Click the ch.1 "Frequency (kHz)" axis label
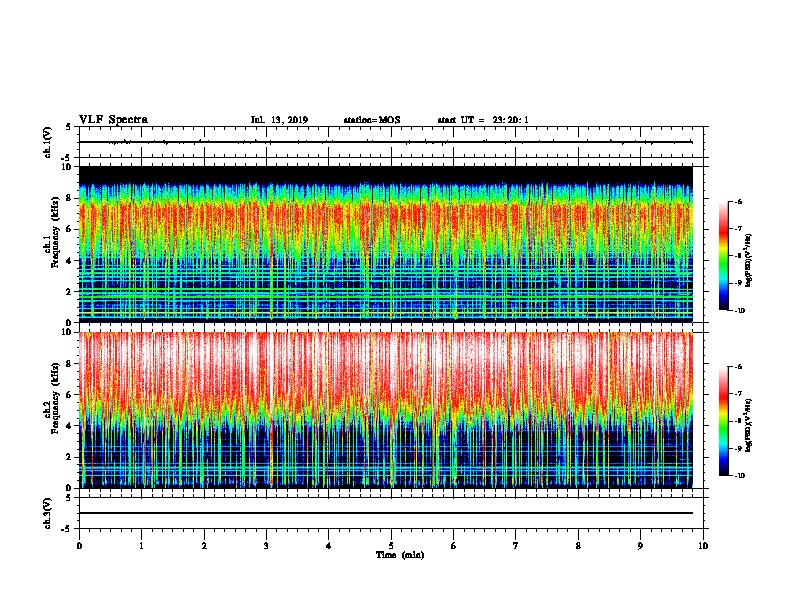 pos(55,232)
